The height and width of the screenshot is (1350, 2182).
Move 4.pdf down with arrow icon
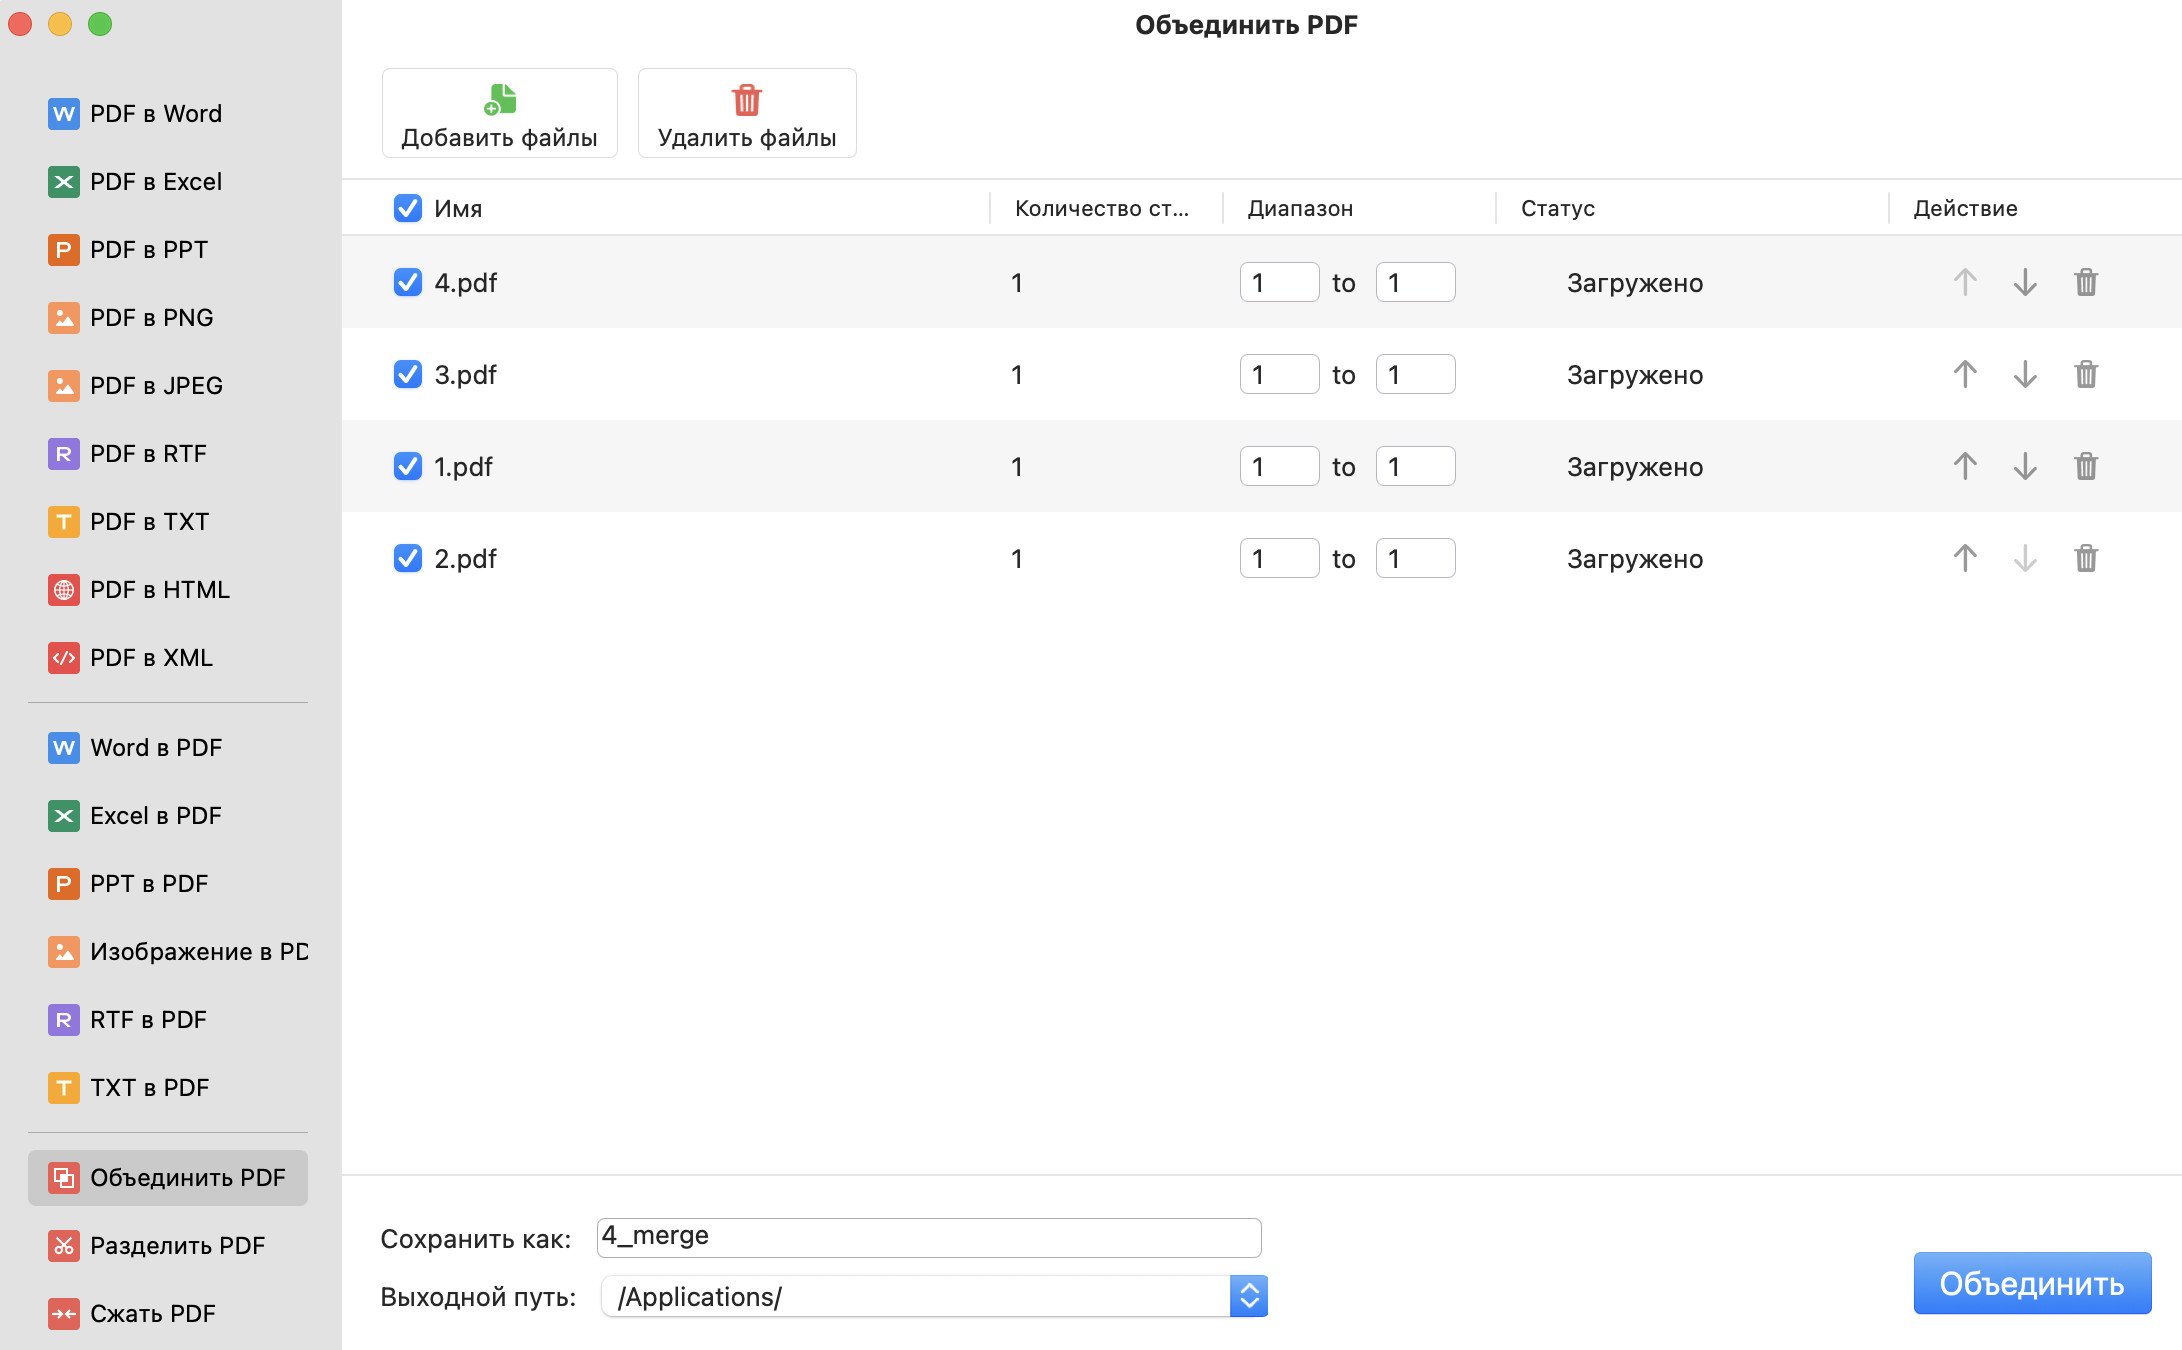pyautogui.click(x=2025, y=283)
